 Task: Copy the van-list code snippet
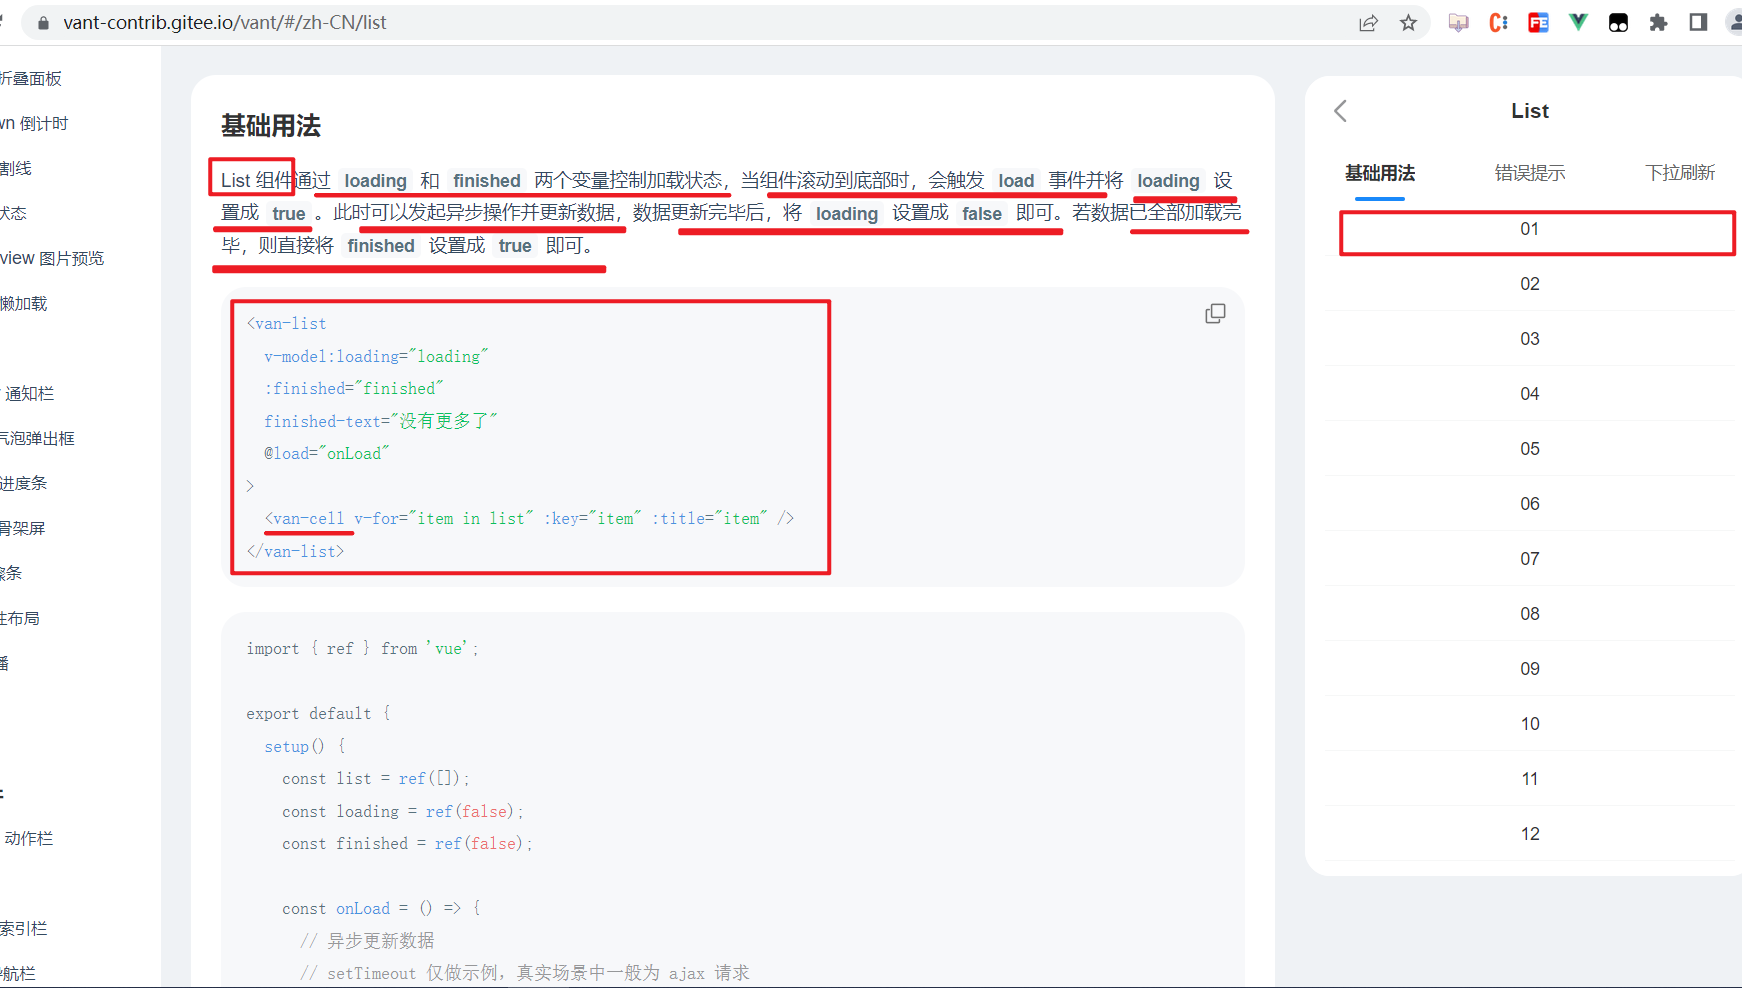pos(1215,314)
